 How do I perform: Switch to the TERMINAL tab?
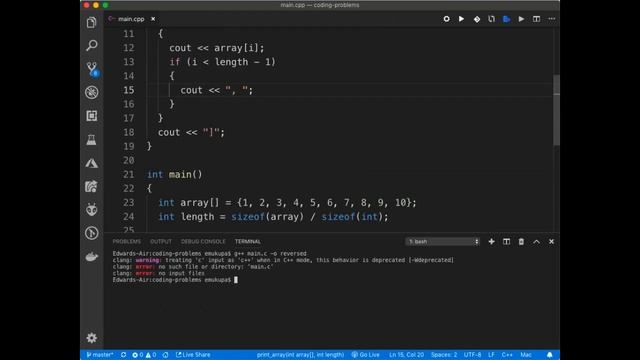tap(247, 242)
